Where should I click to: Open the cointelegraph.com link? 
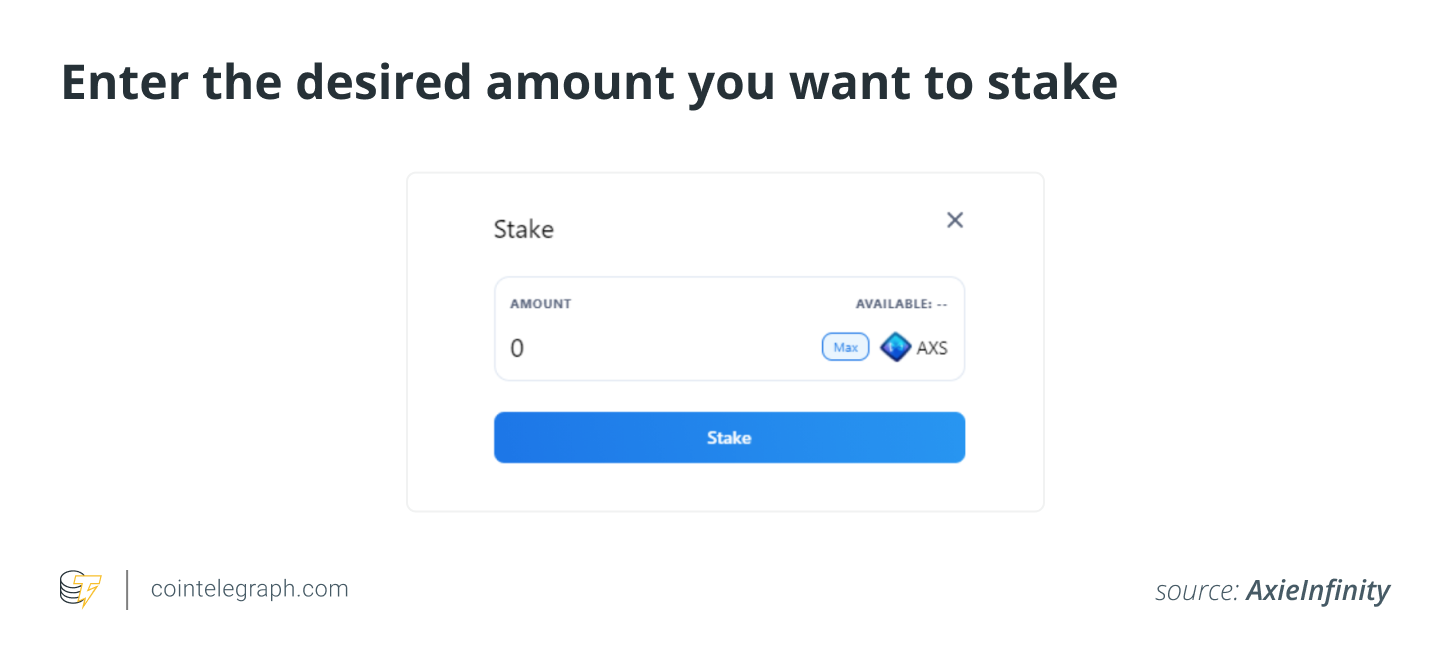coord(249,589)
